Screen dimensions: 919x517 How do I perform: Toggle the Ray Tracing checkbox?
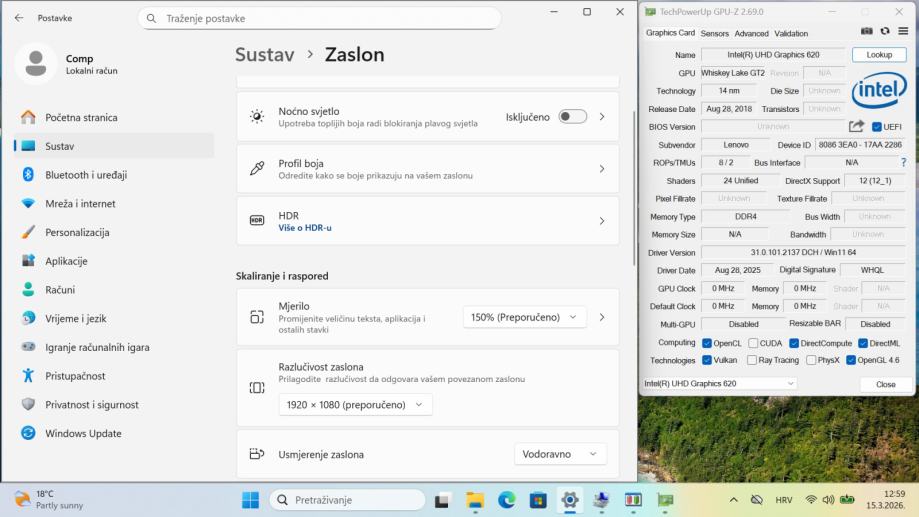pyautogui.click(x=752, y=360)
